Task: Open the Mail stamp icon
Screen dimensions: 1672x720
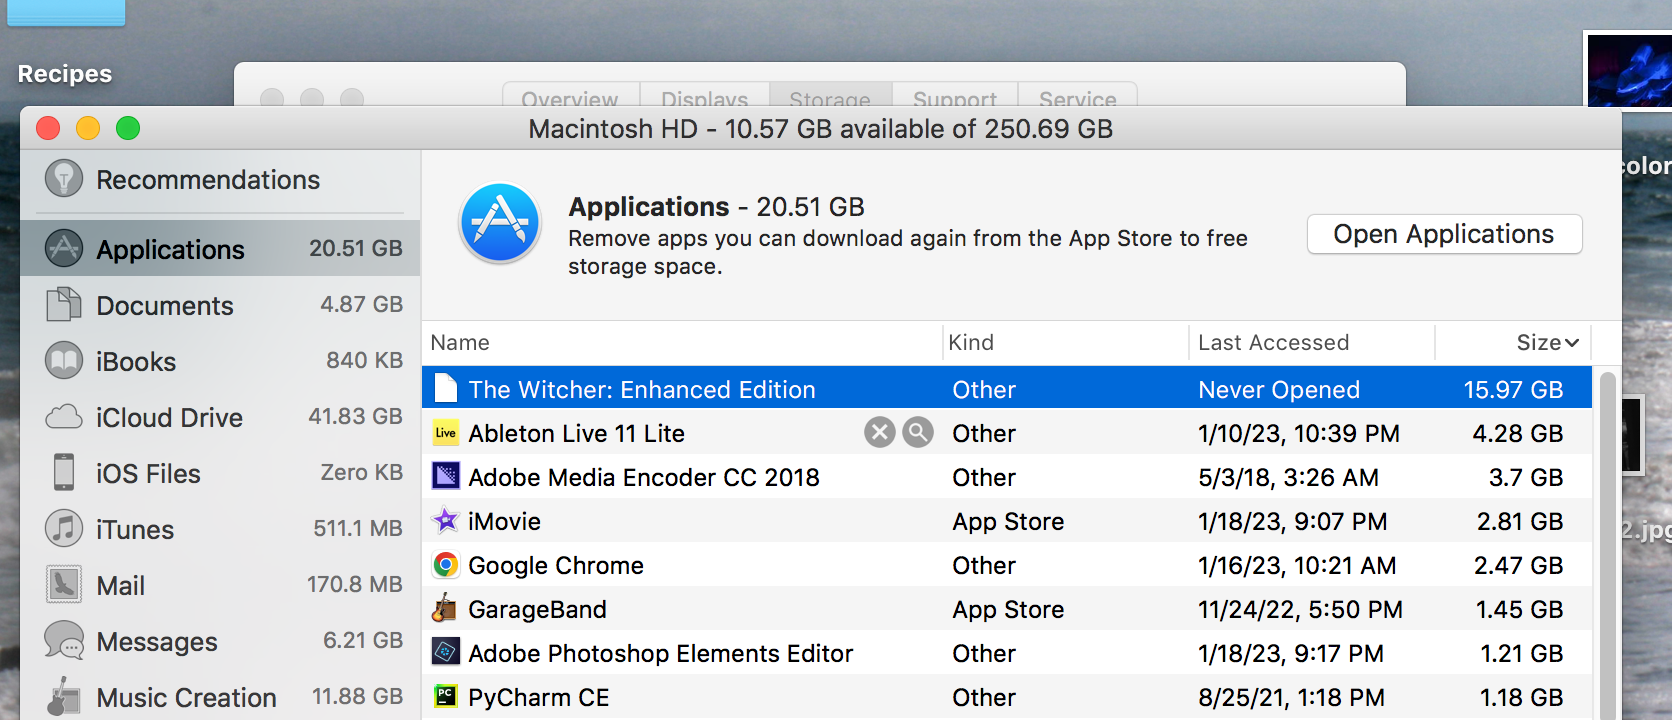Action: [64, 585]
